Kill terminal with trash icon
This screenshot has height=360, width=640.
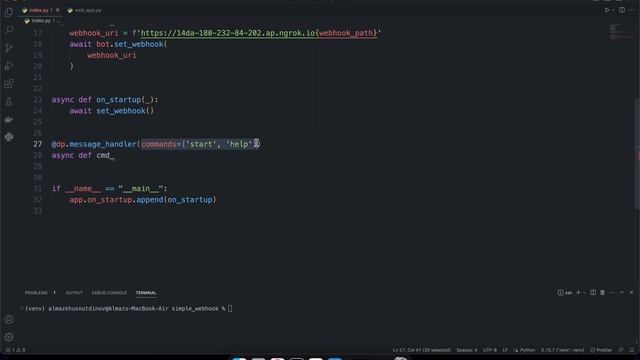(x=602, y=293)
